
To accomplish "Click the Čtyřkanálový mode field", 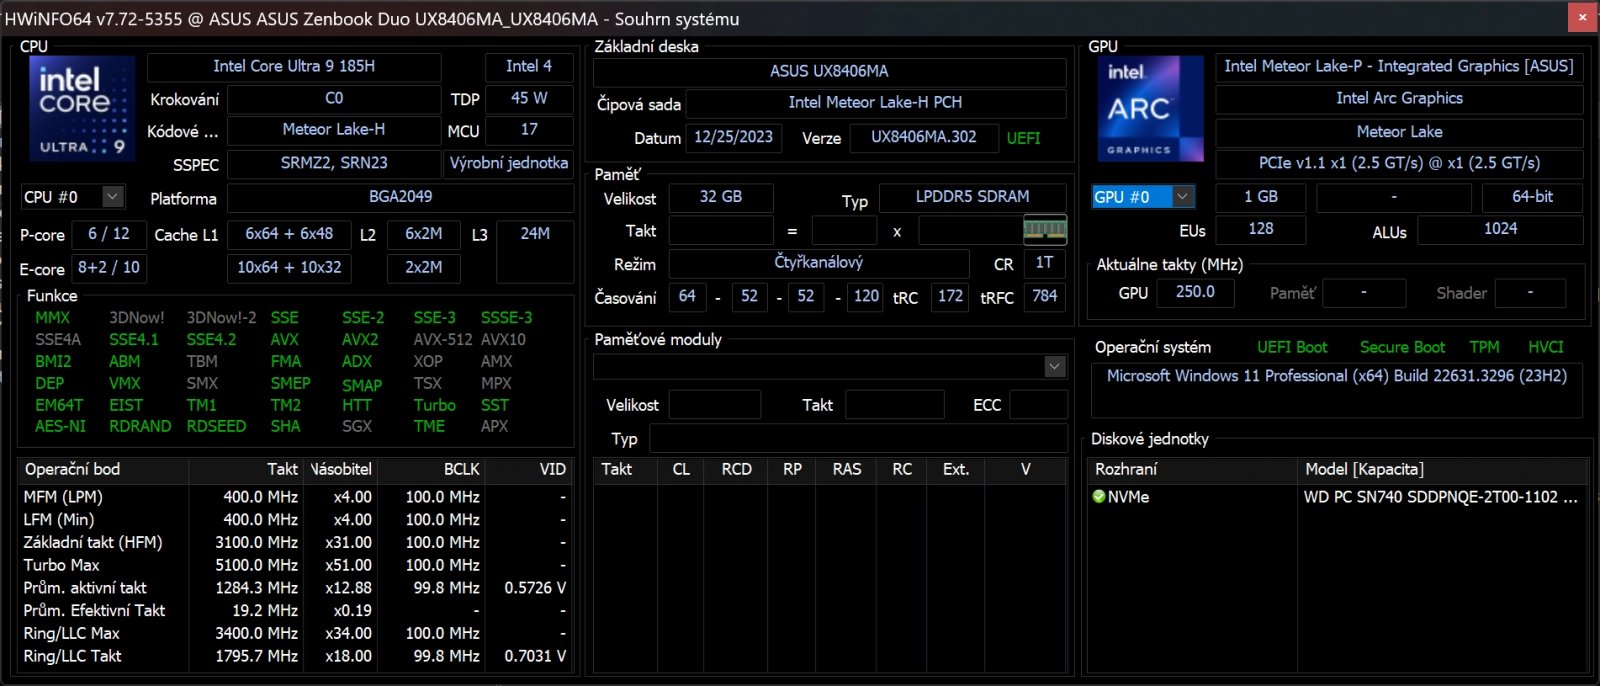I will [x=819, y=263].
